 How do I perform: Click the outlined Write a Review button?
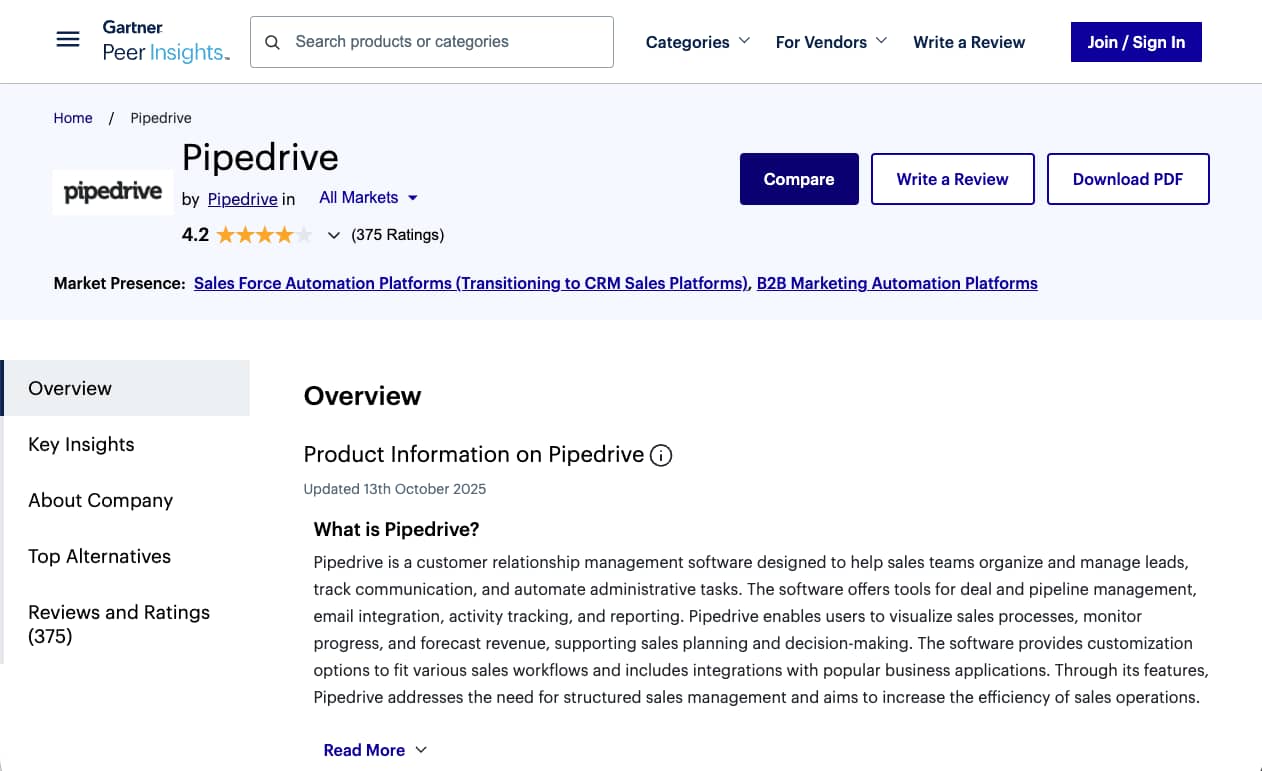point(952,179)
